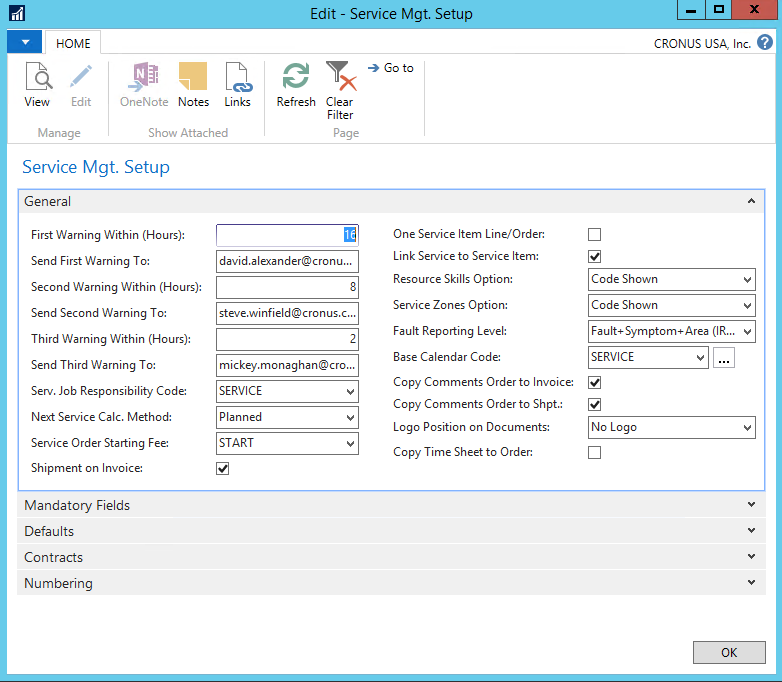
Task: Click the Service Mgt. Setup page heading
Action: click(96, 167)
